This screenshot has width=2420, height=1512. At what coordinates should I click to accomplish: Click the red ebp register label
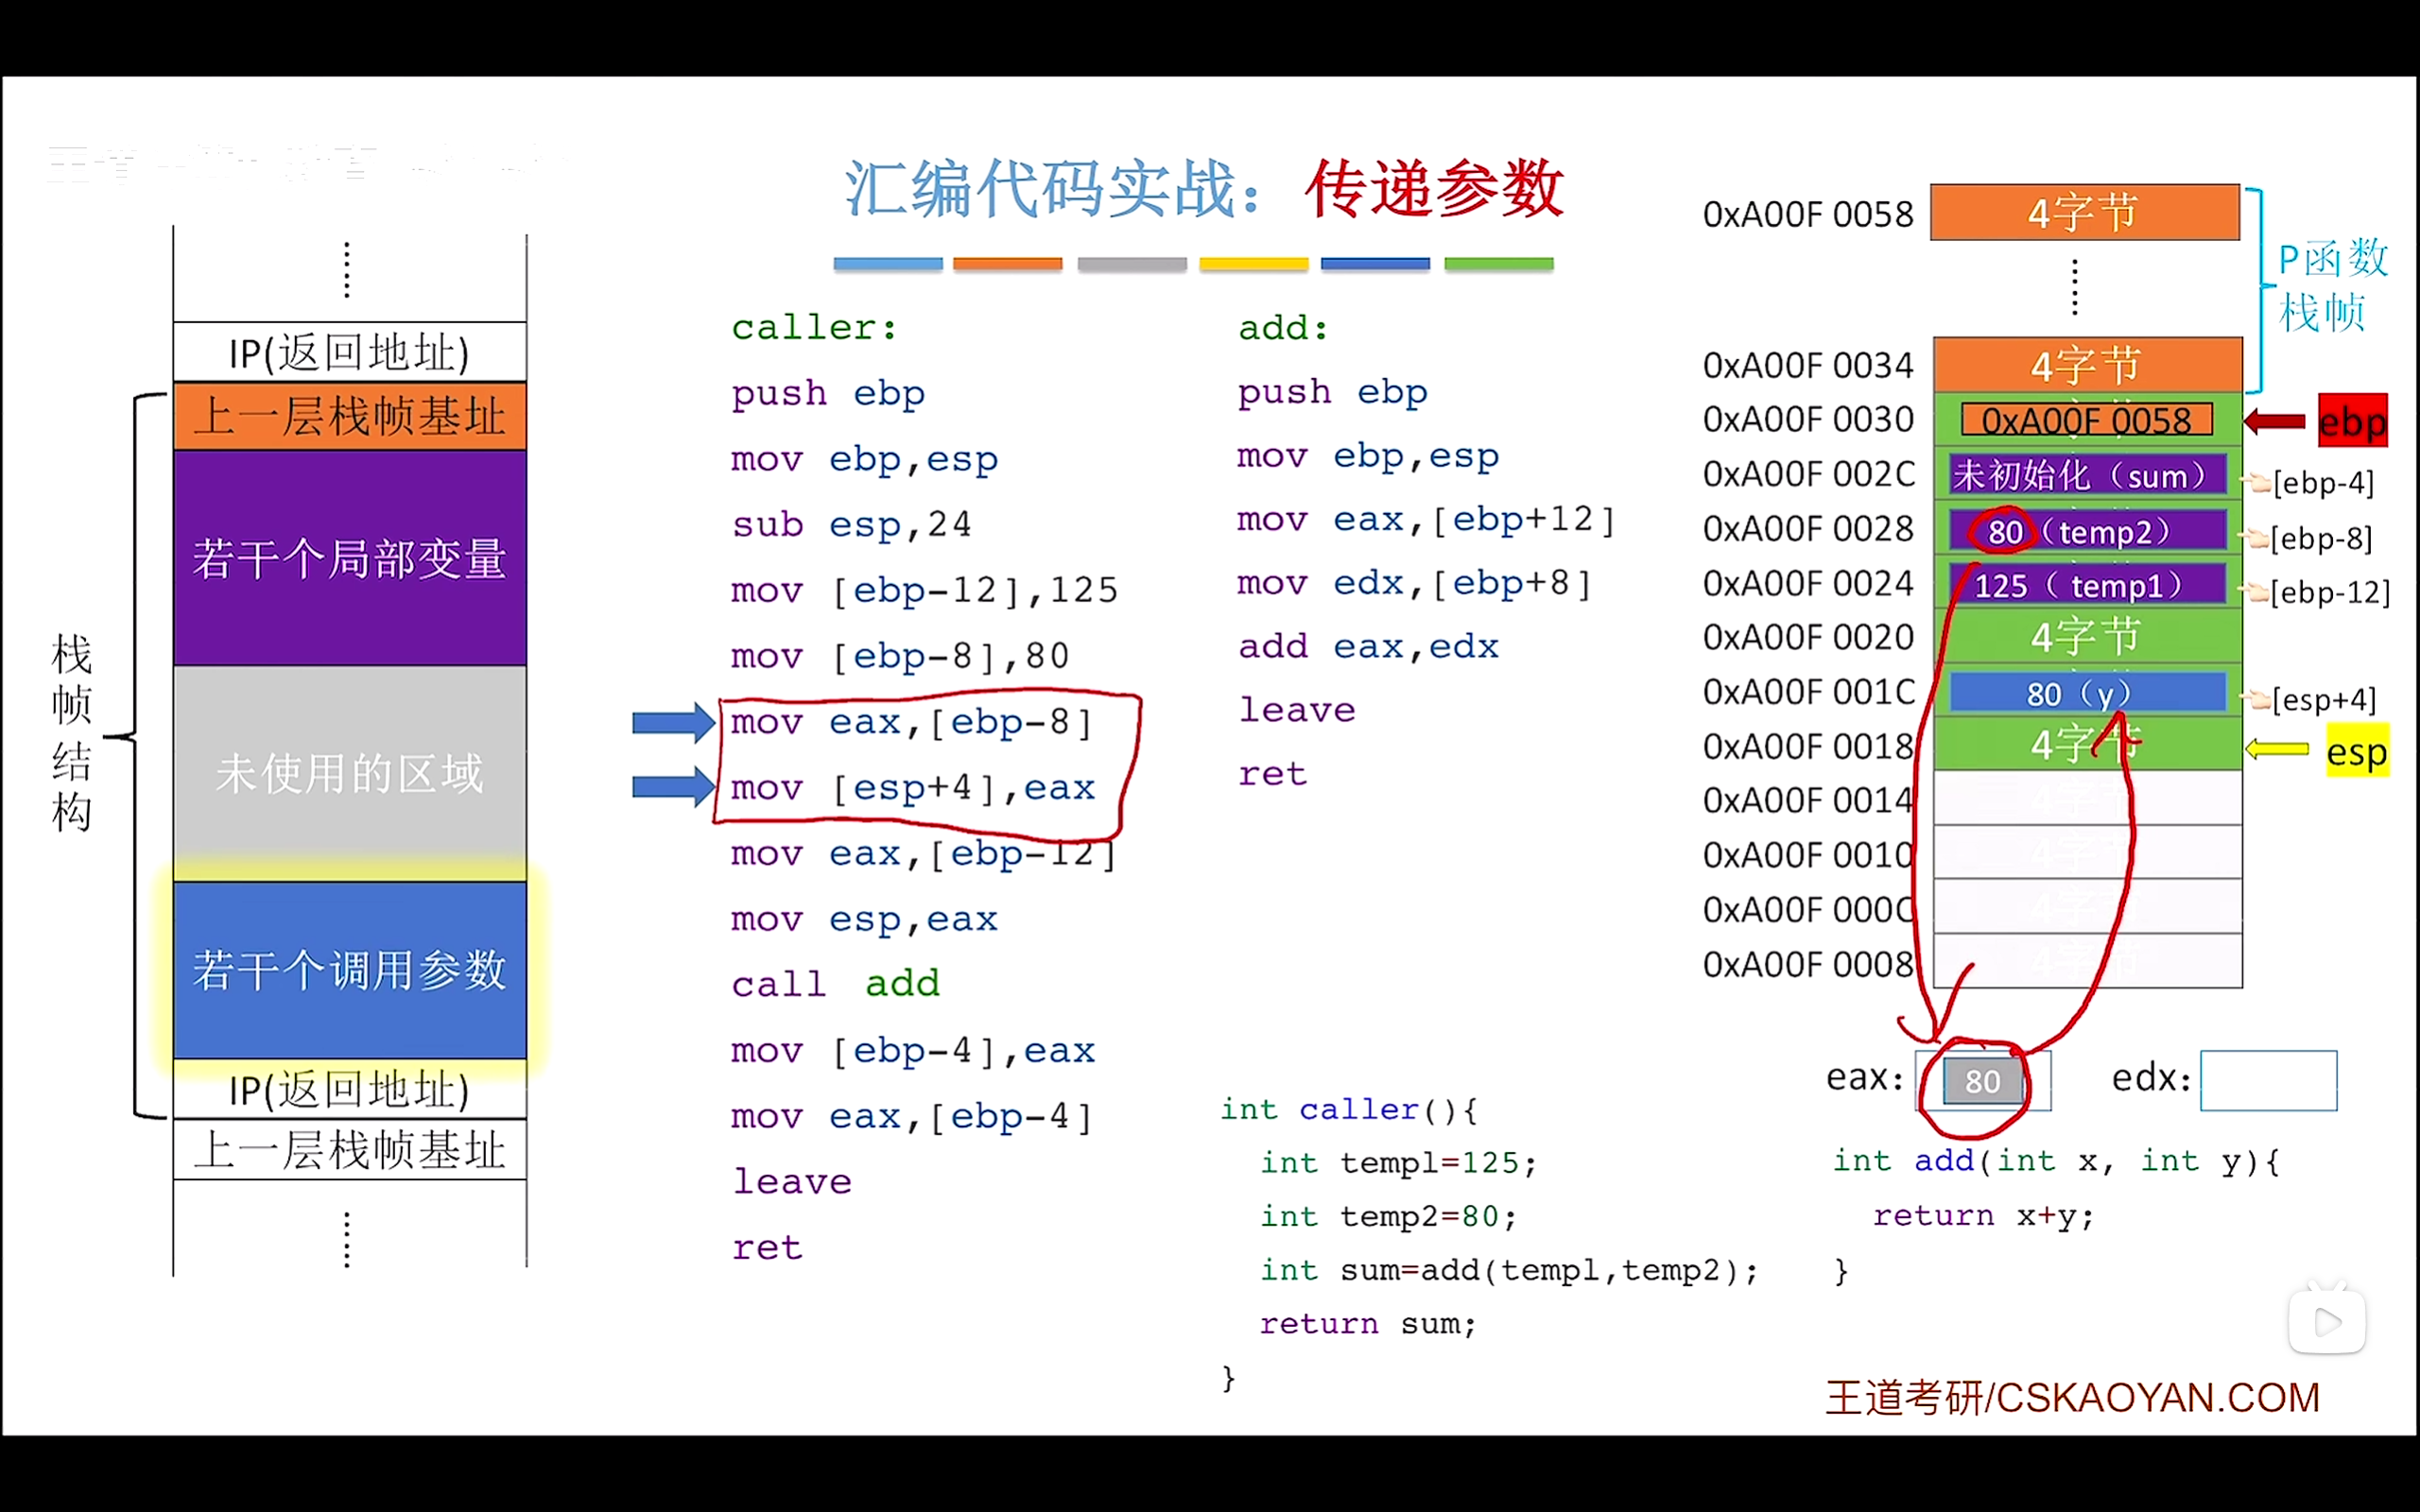[2351, 421]
